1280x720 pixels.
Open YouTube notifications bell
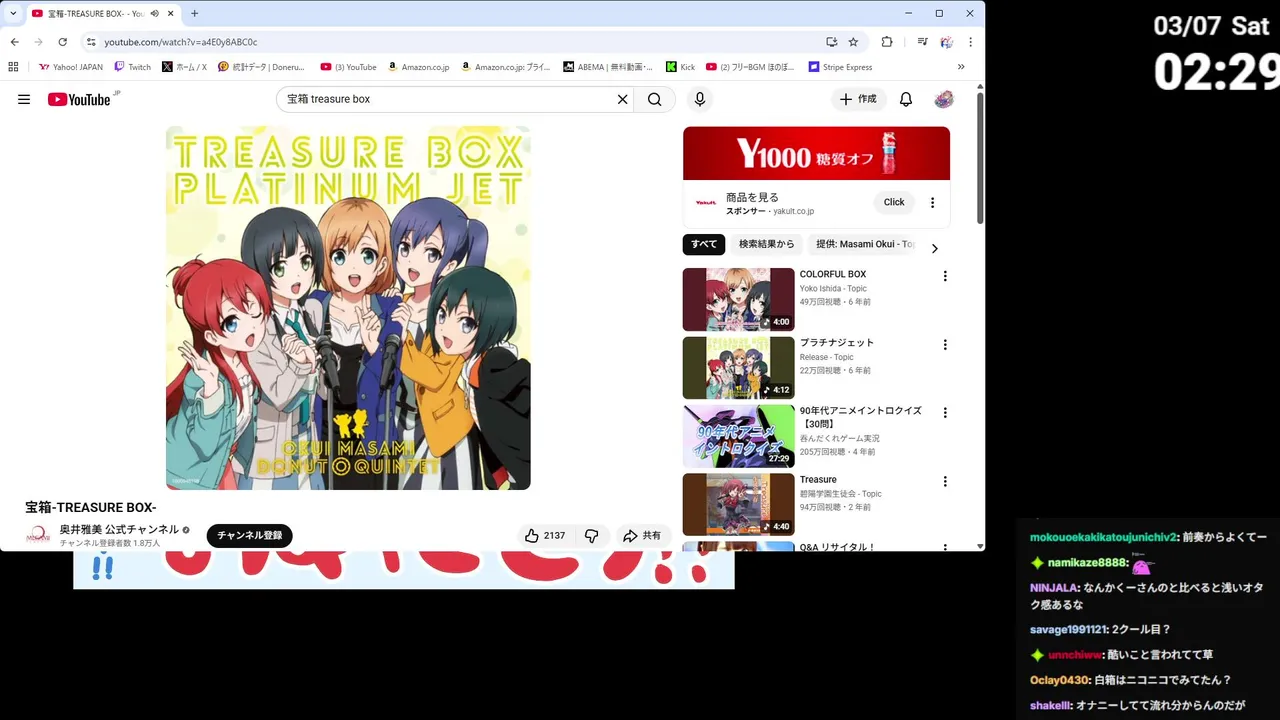(x=906, y=99)
